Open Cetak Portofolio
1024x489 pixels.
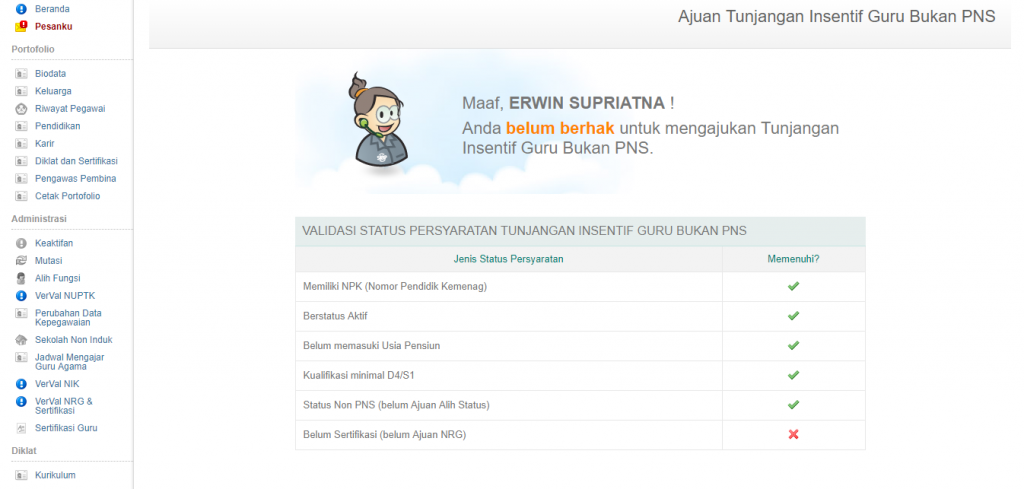pyautogui.click(x=67, y=196)
